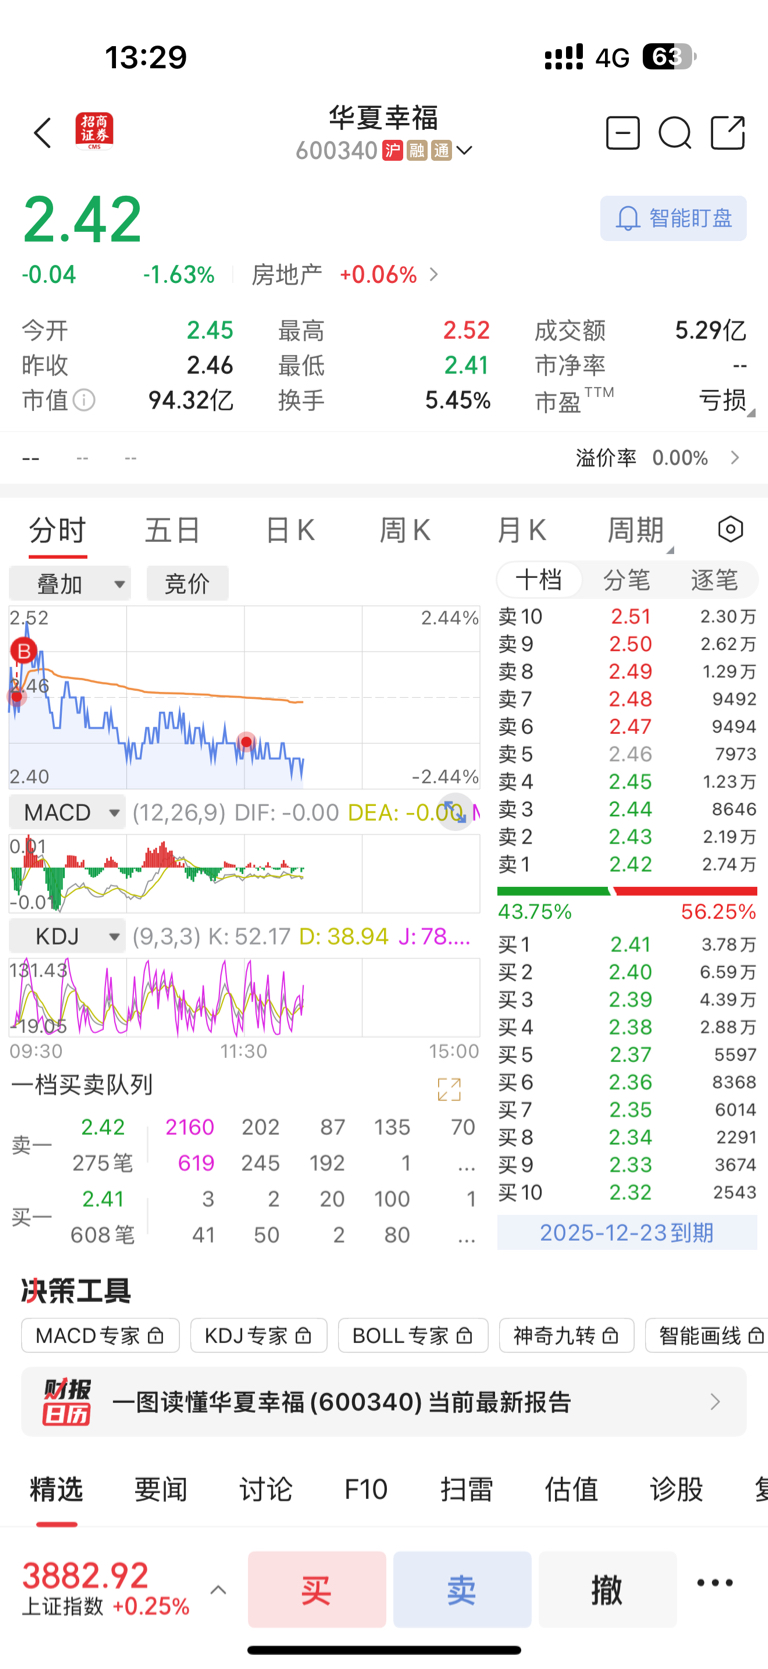Tap 撤 cancel order button
This screenshot has width=768, height=1669.
607,1589
